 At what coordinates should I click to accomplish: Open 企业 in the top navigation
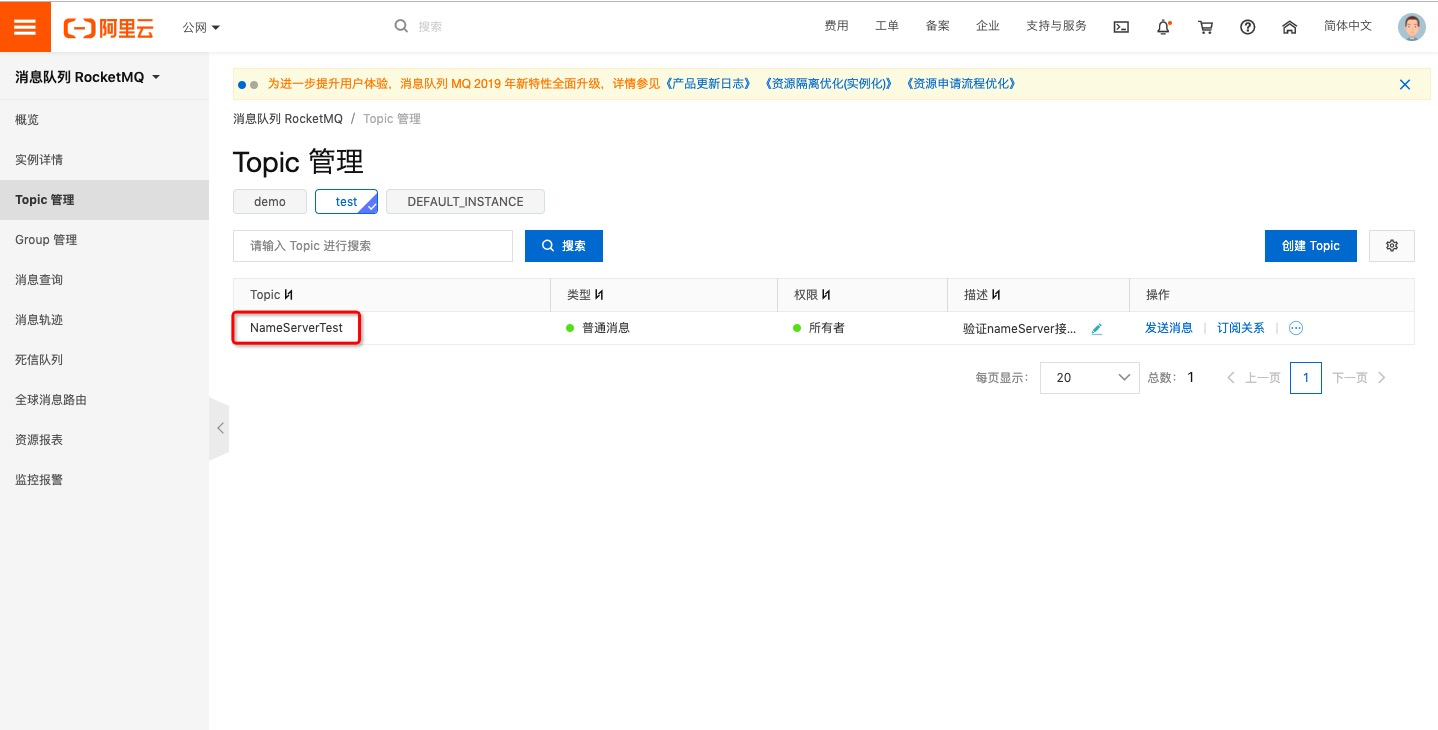[988, 26]
